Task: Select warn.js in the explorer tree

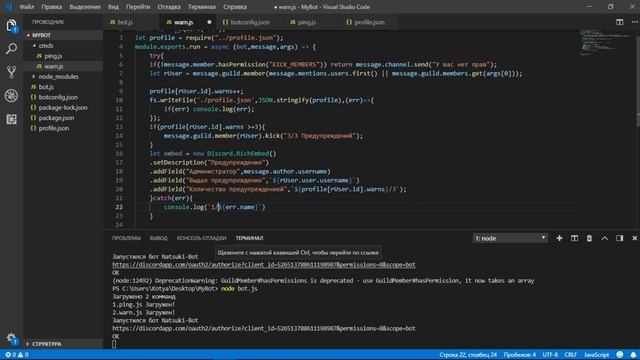Action: (x=53, y=66)
